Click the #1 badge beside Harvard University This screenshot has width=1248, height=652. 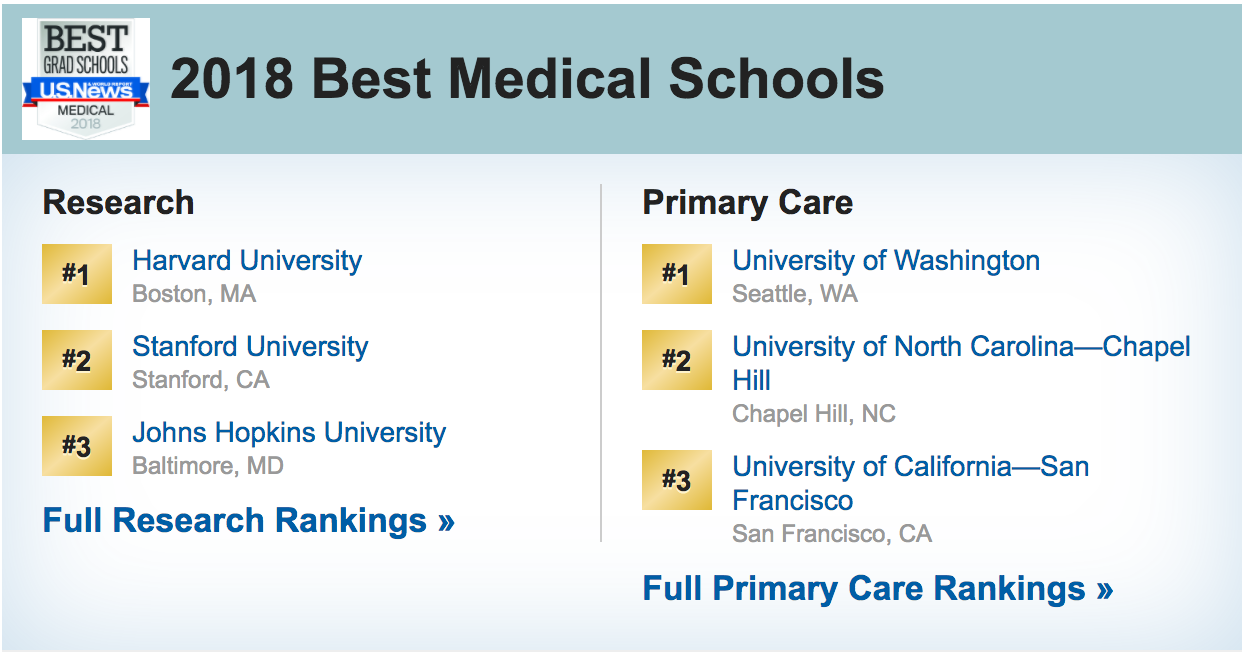pos(77,274)
